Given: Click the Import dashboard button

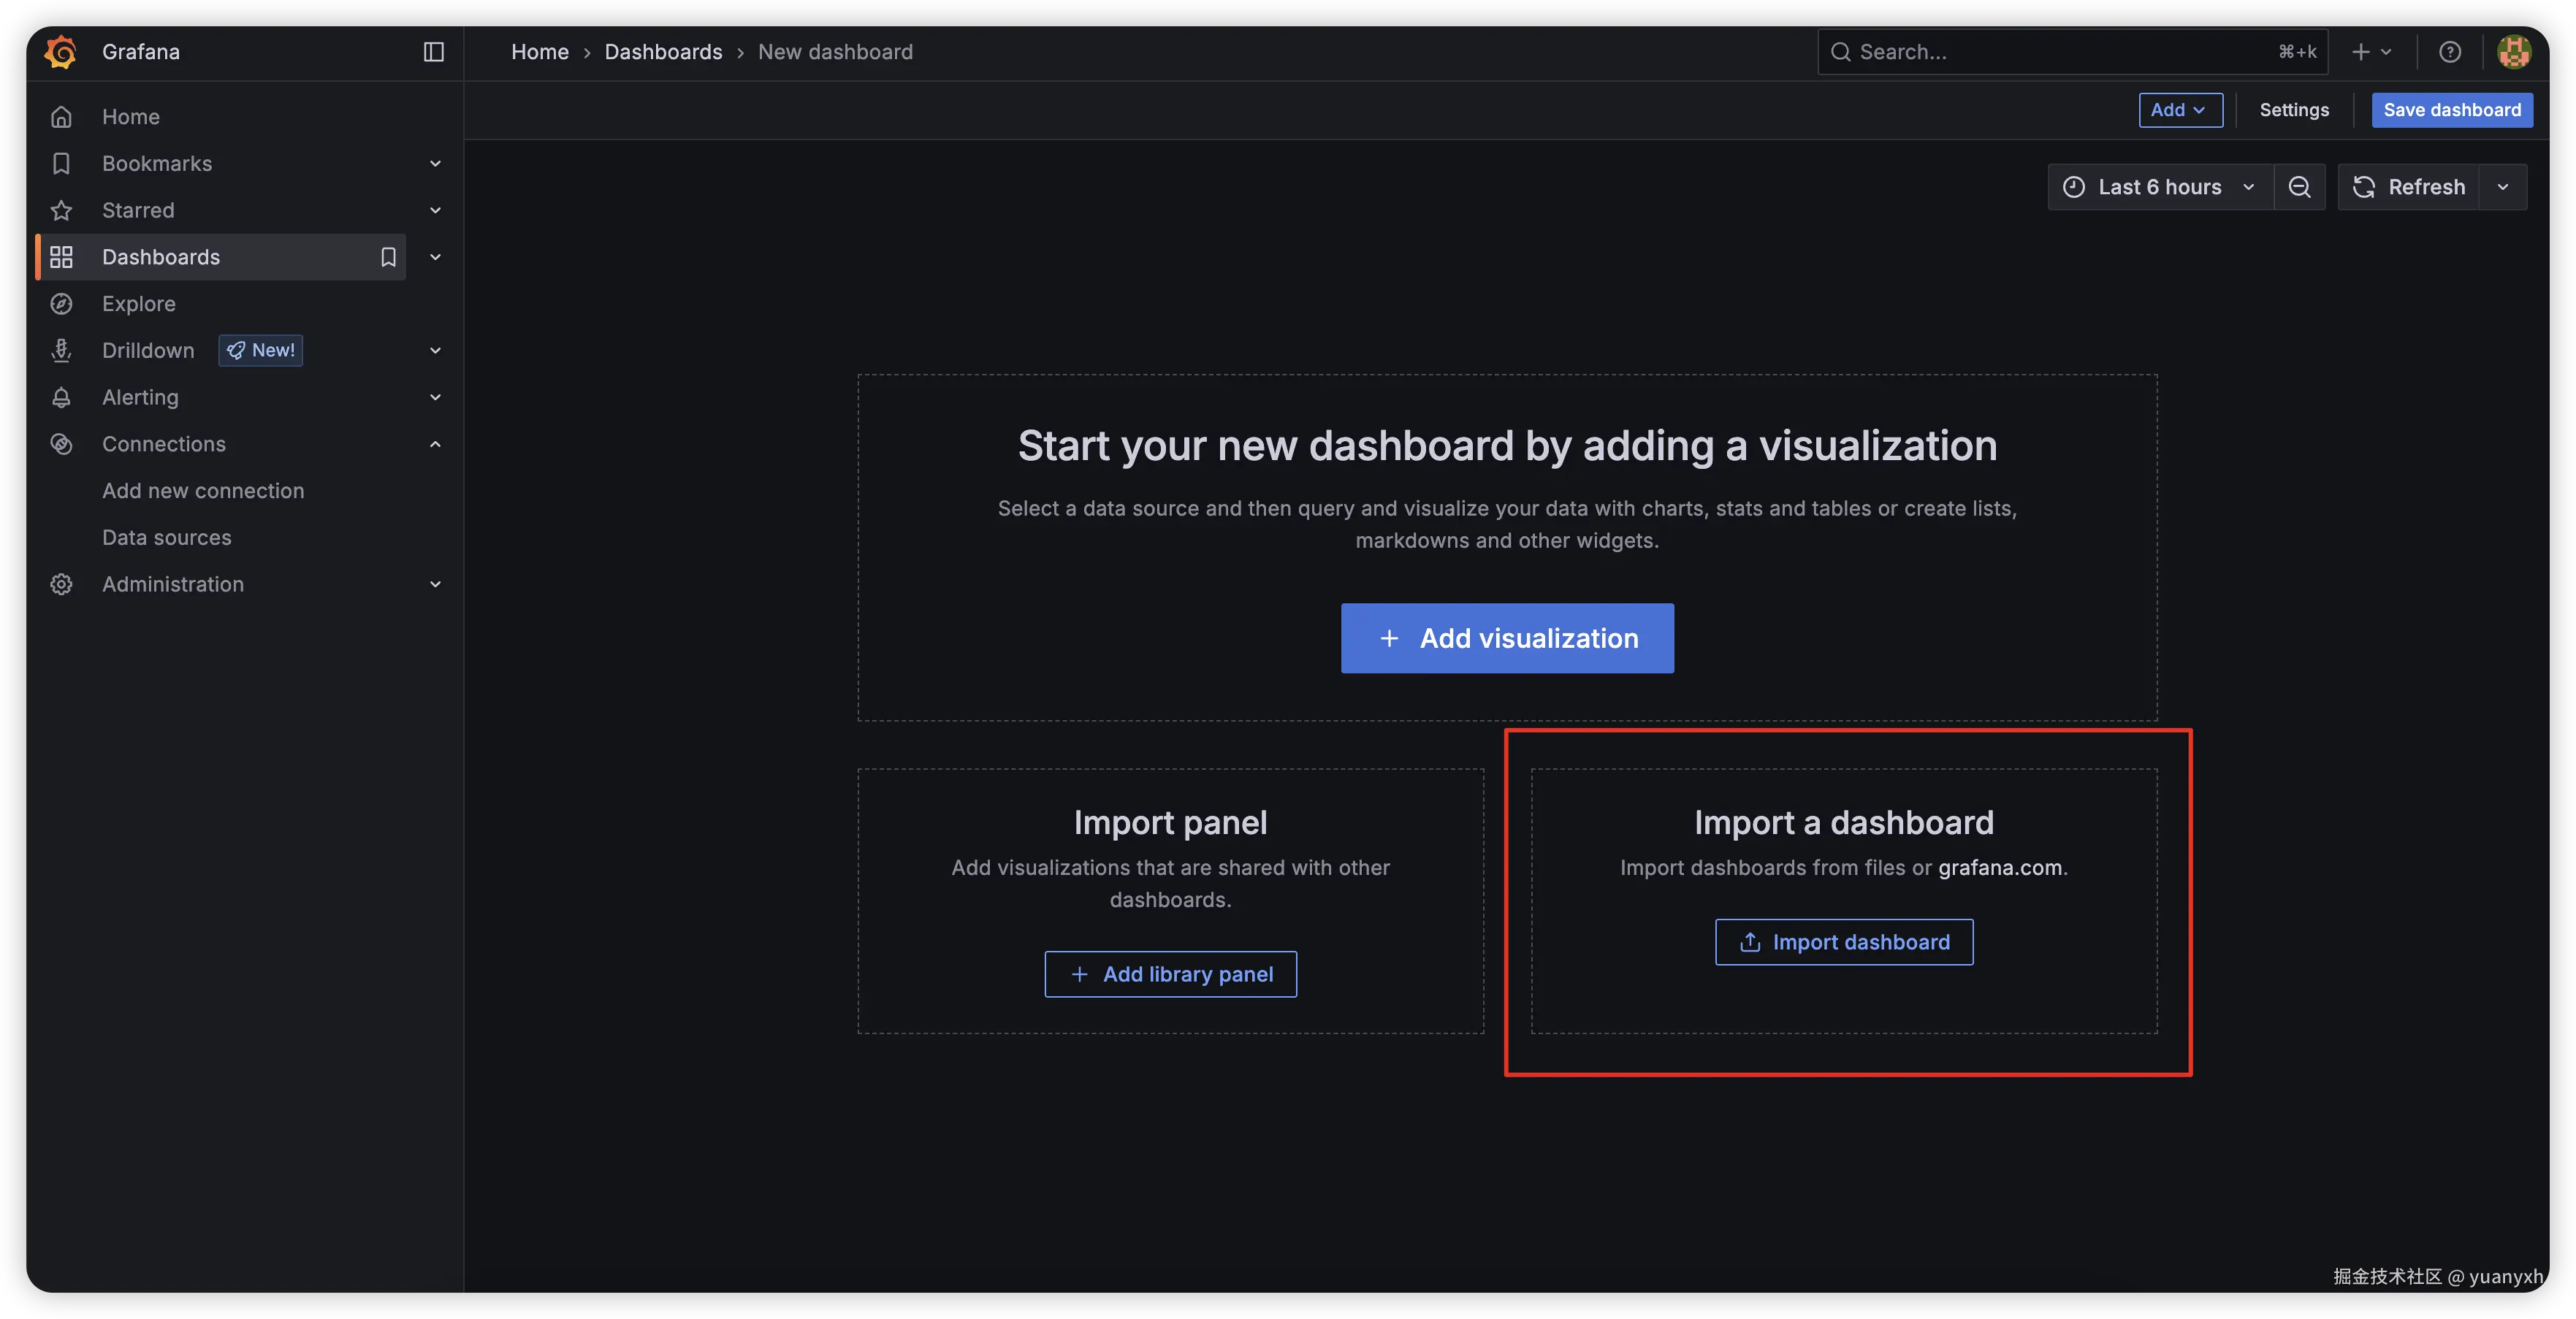Looking at the screenshot, I should click(1843, 941).
